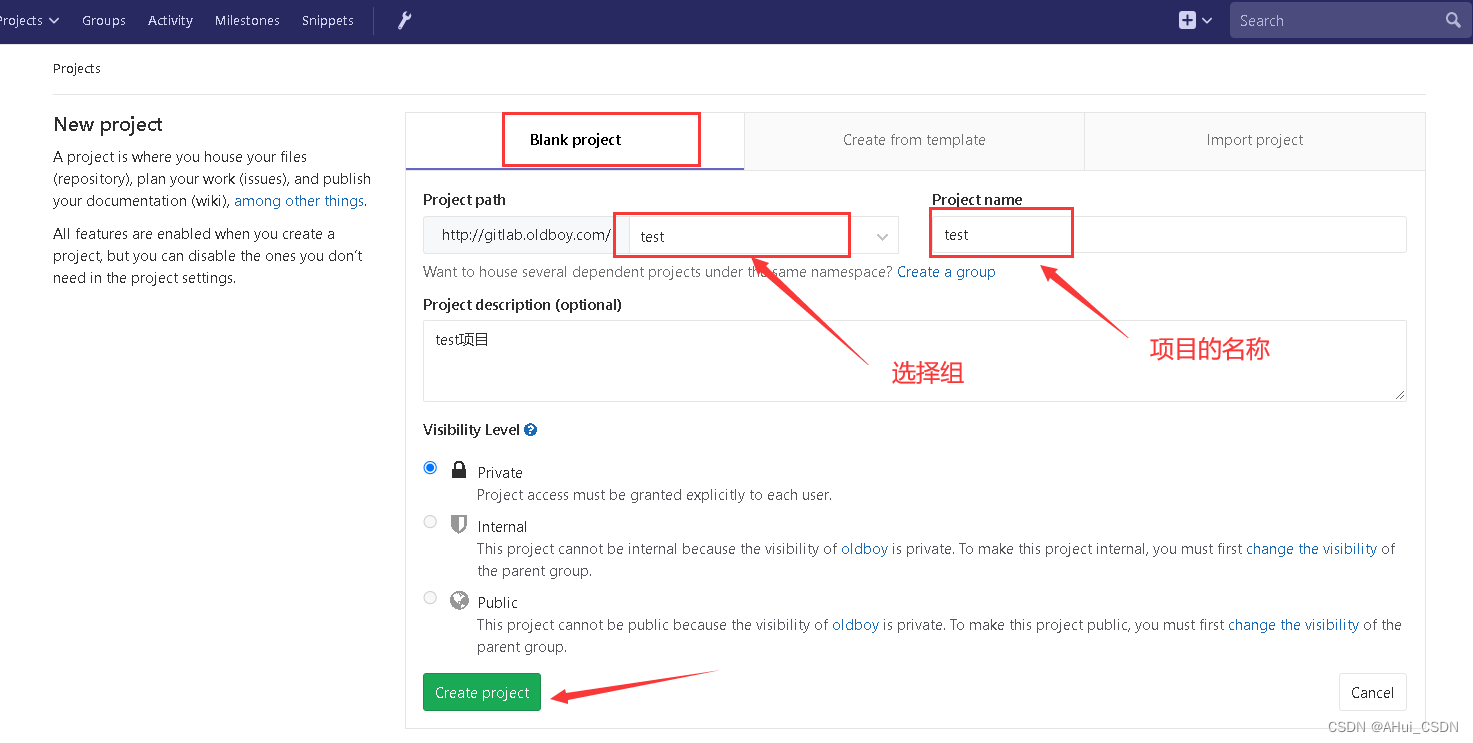The height and width of the screenshot is (743, 1473).
Task: Select the Internal visibility radio button
Action: 430,521
